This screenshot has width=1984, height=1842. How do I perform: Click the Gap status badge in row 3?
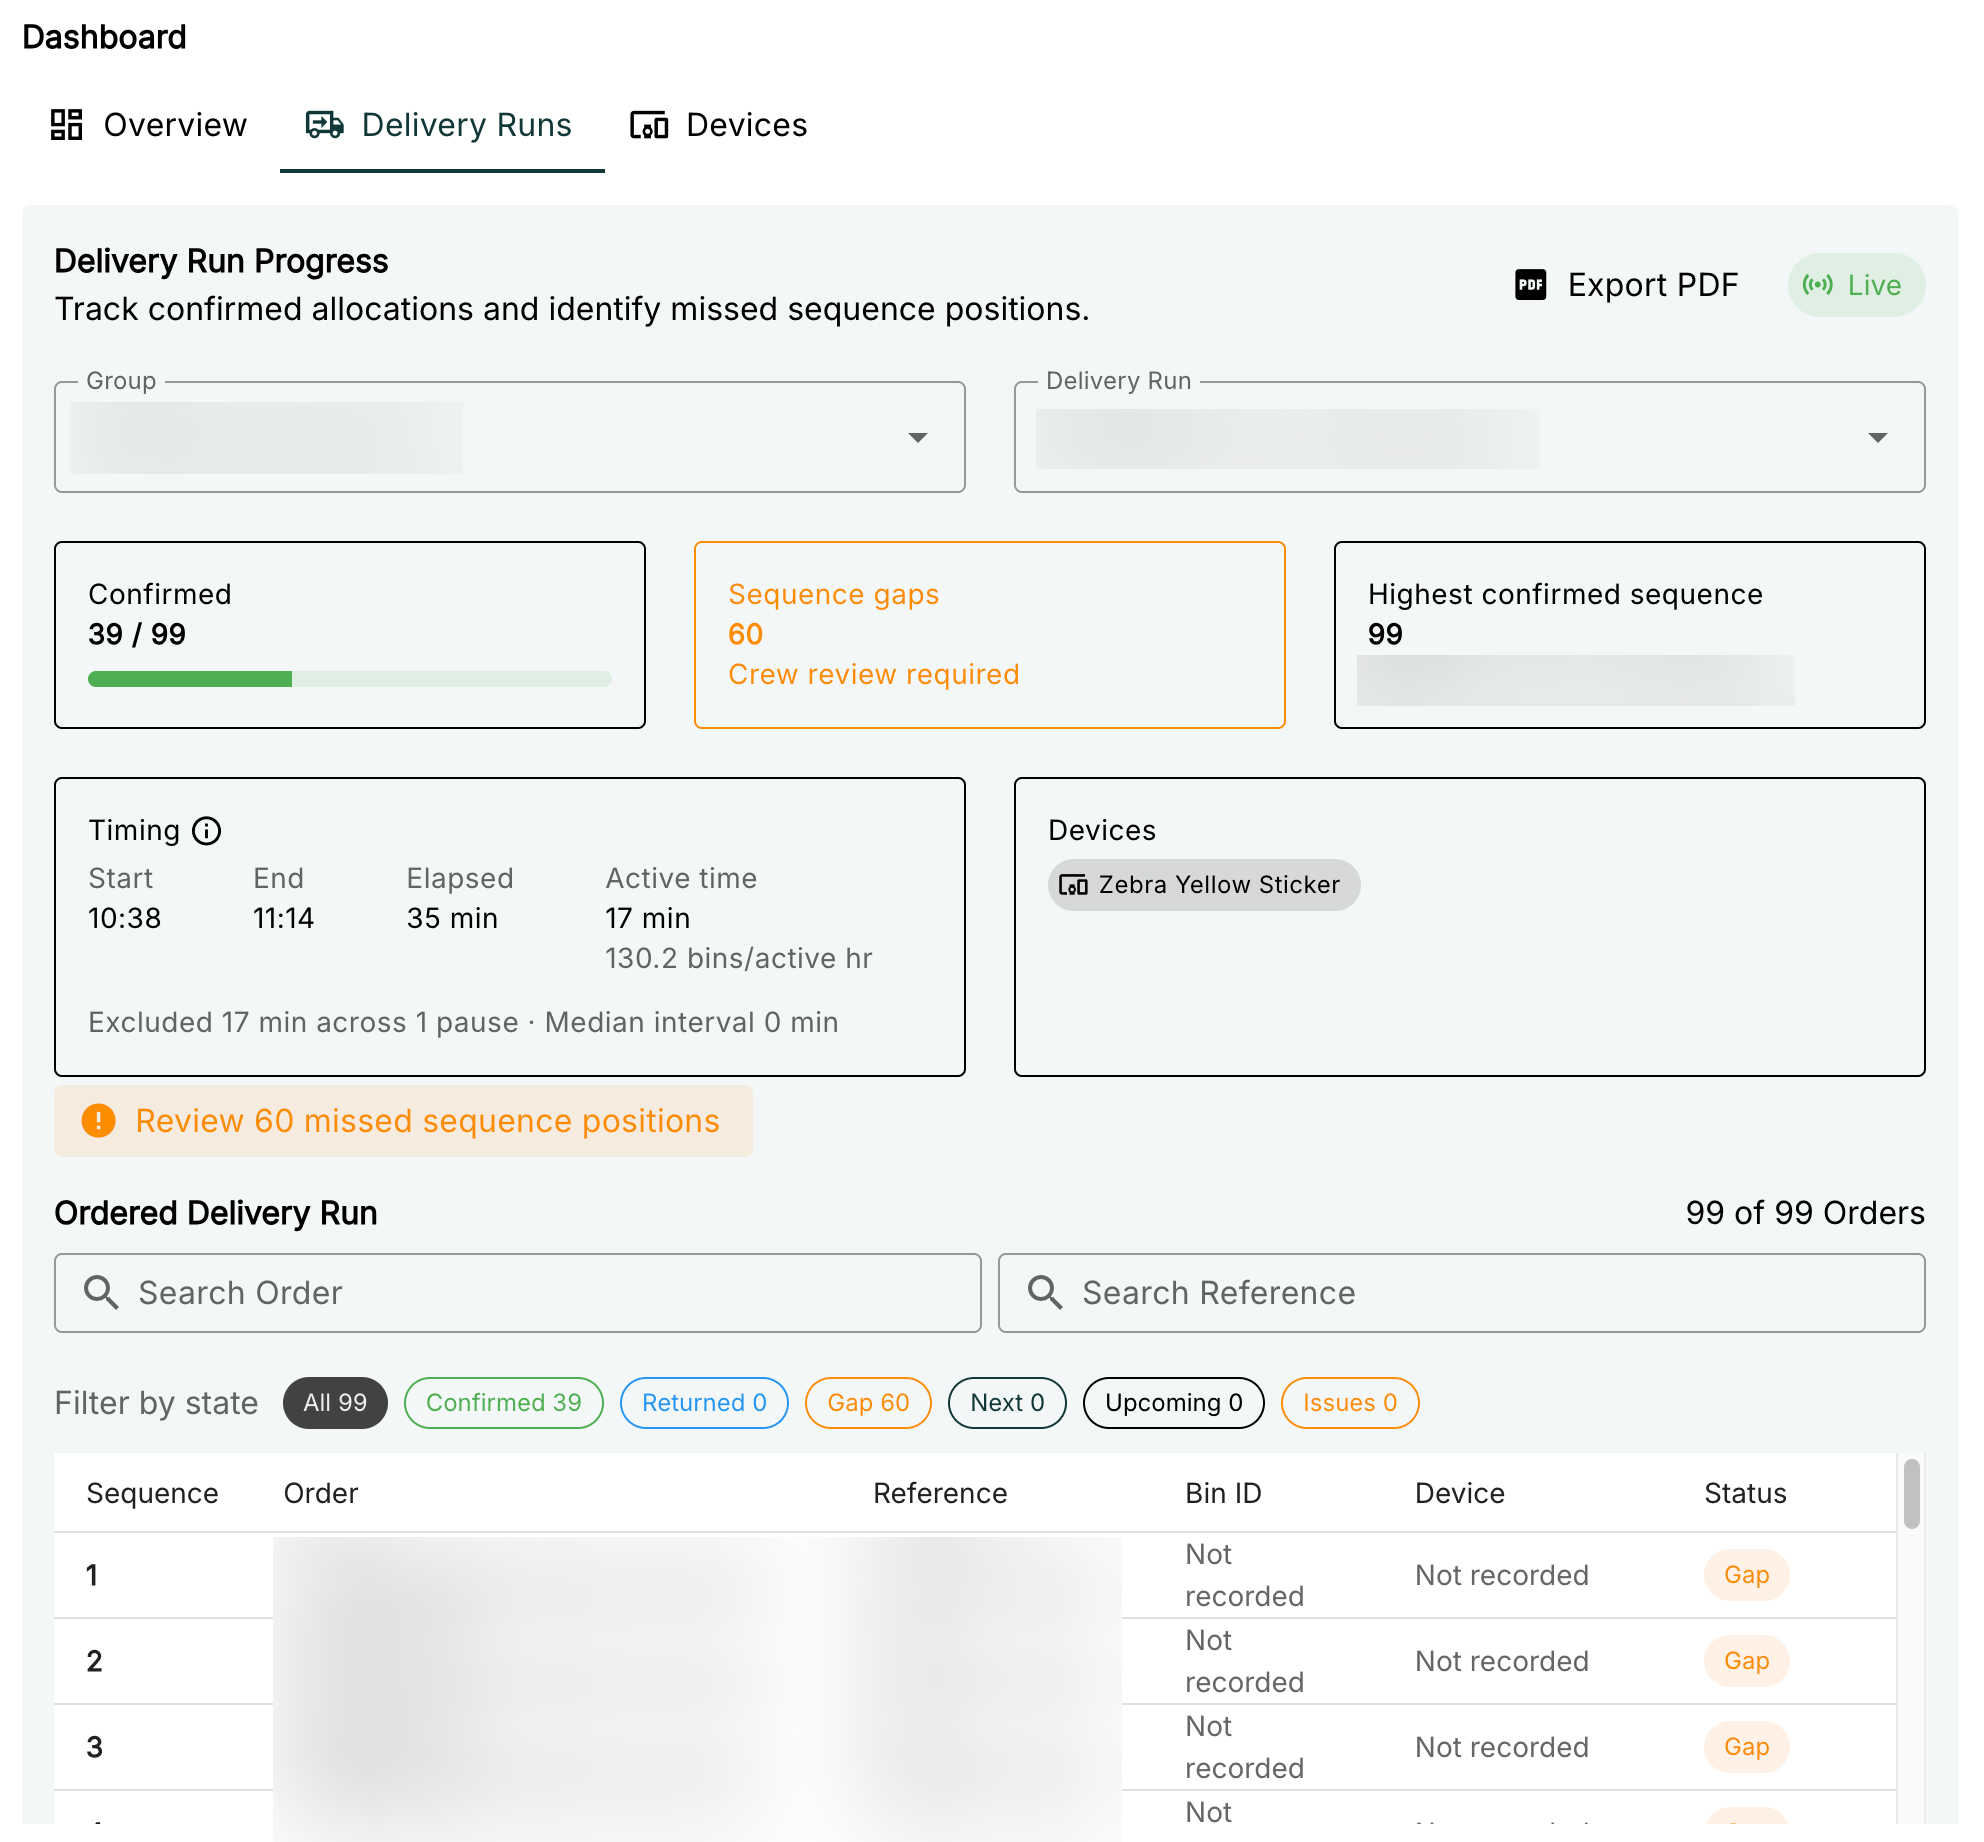coord(1747,1747)
